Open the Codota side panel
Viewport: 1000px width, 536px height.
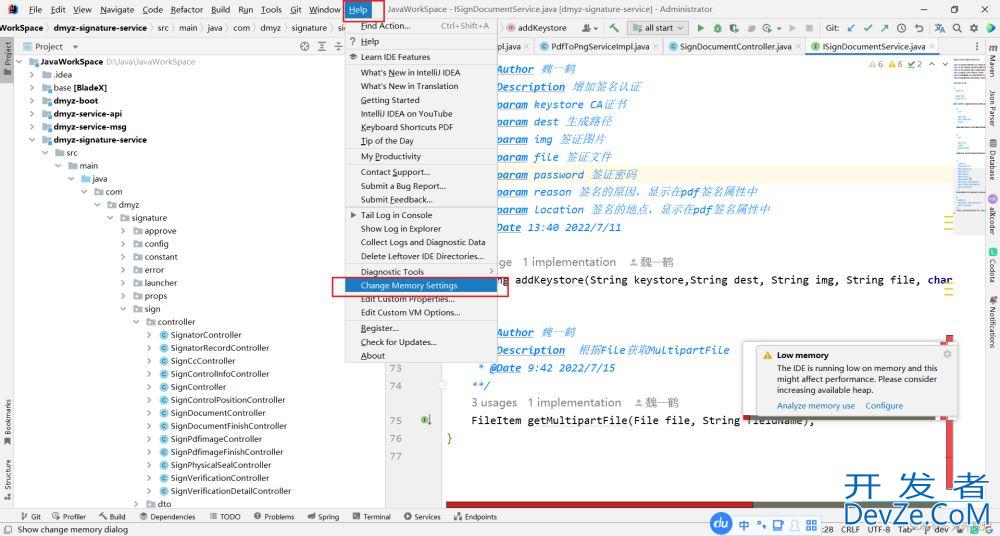coord(992,265)
